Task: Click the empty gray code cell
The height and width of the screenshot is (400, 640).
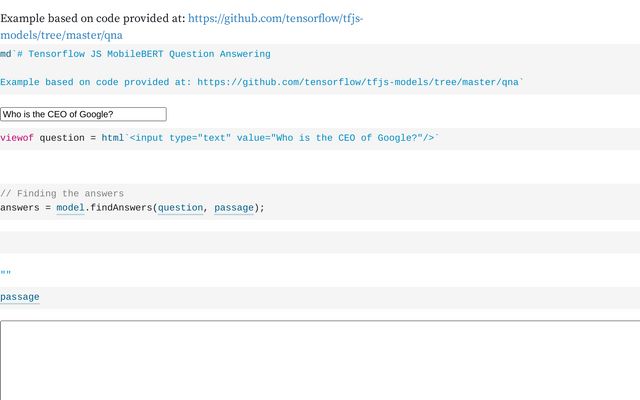Action: click(x=320, y=242)
